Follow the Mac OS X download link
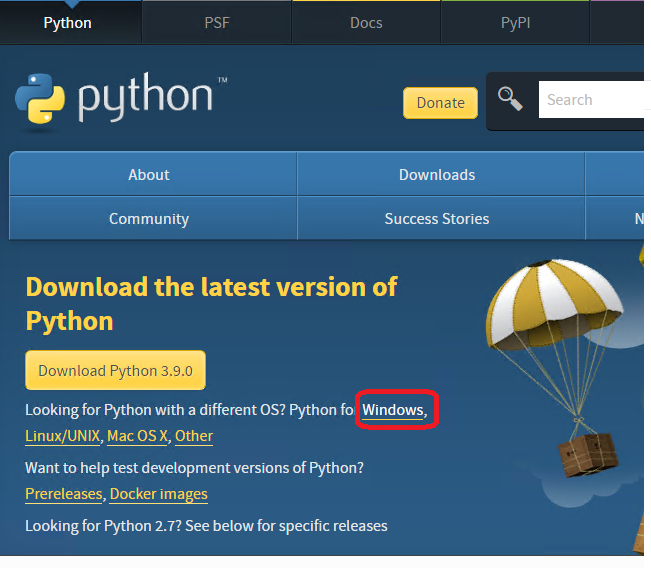Screen dimensions: 651x568 137,436
